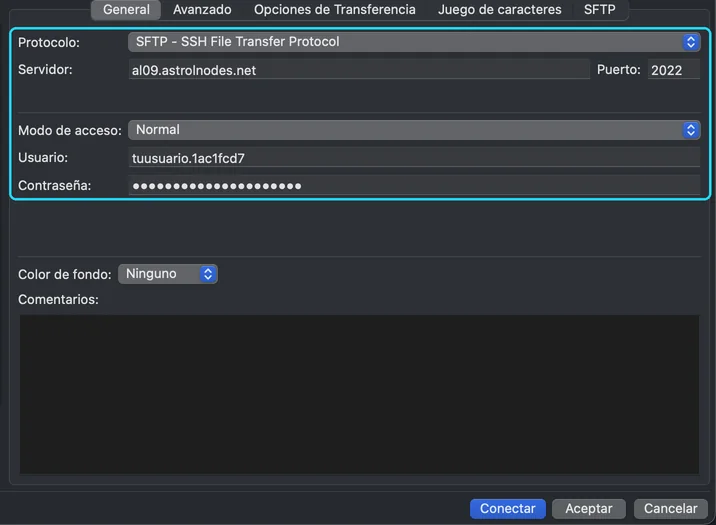Click the Usuario input field
This screenshot has width=716, height=525.
coord(414,158)
